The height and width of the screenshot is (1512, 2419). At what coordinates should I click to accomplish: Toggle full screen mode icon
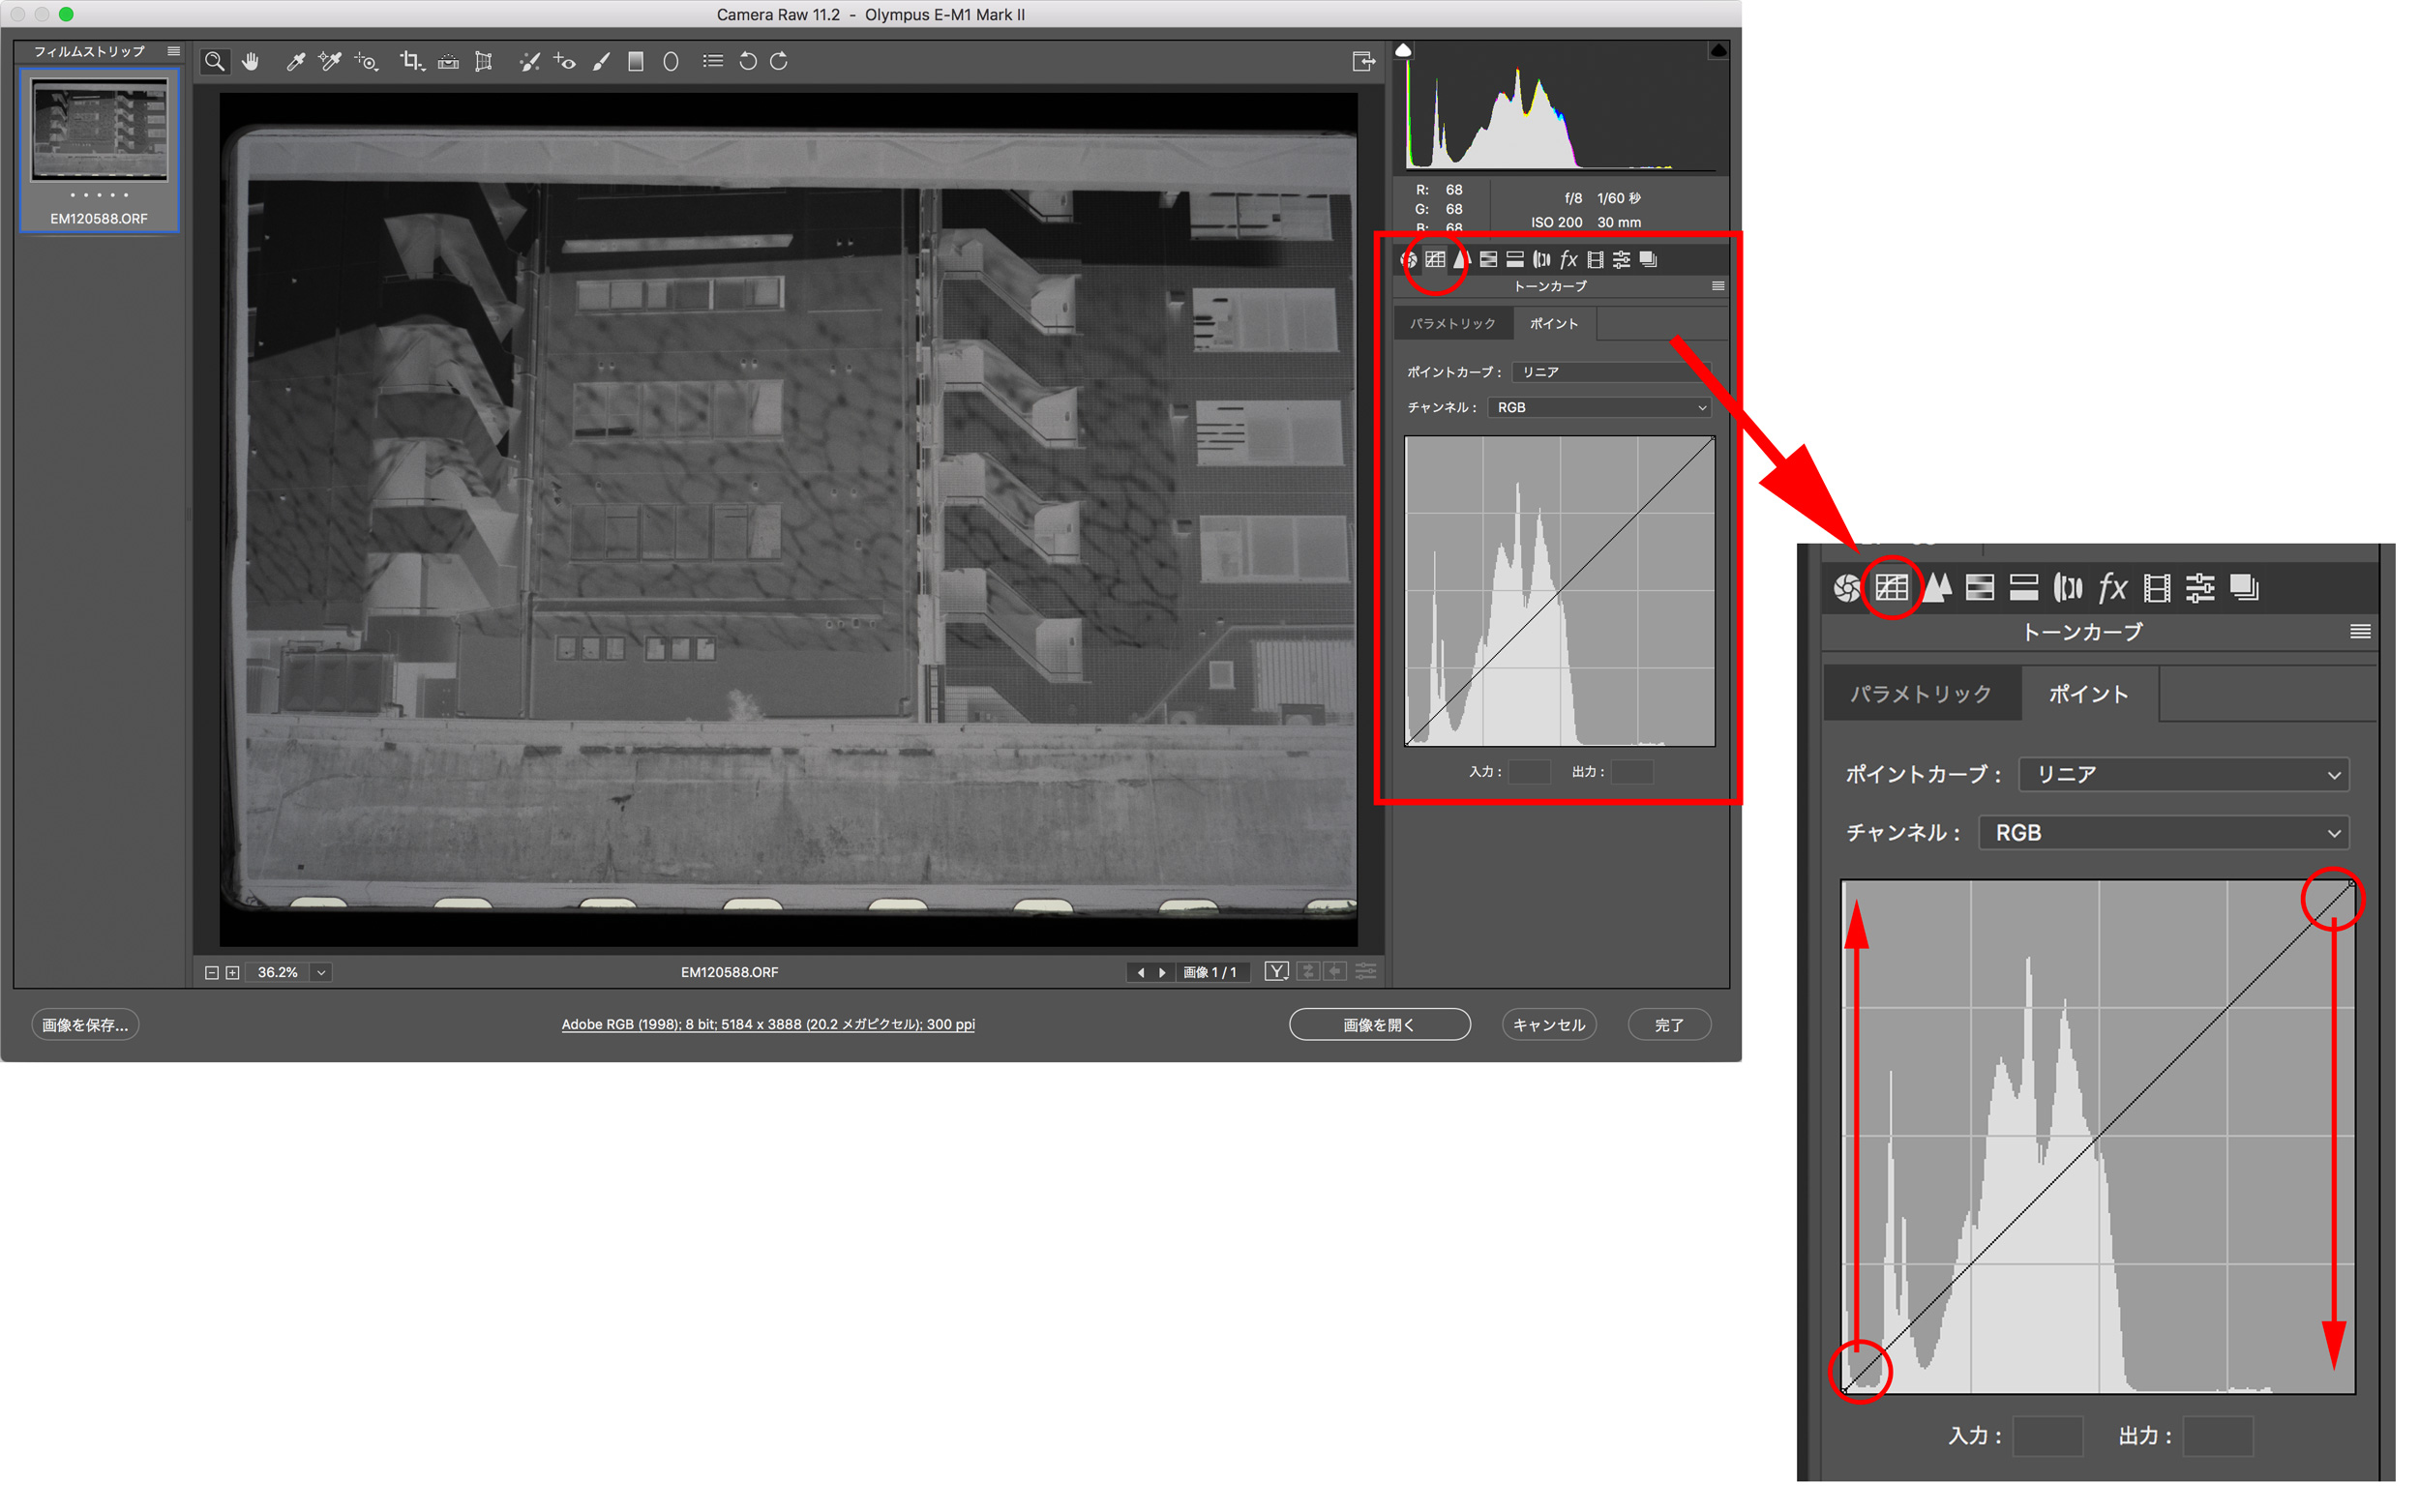point(1364,62)
